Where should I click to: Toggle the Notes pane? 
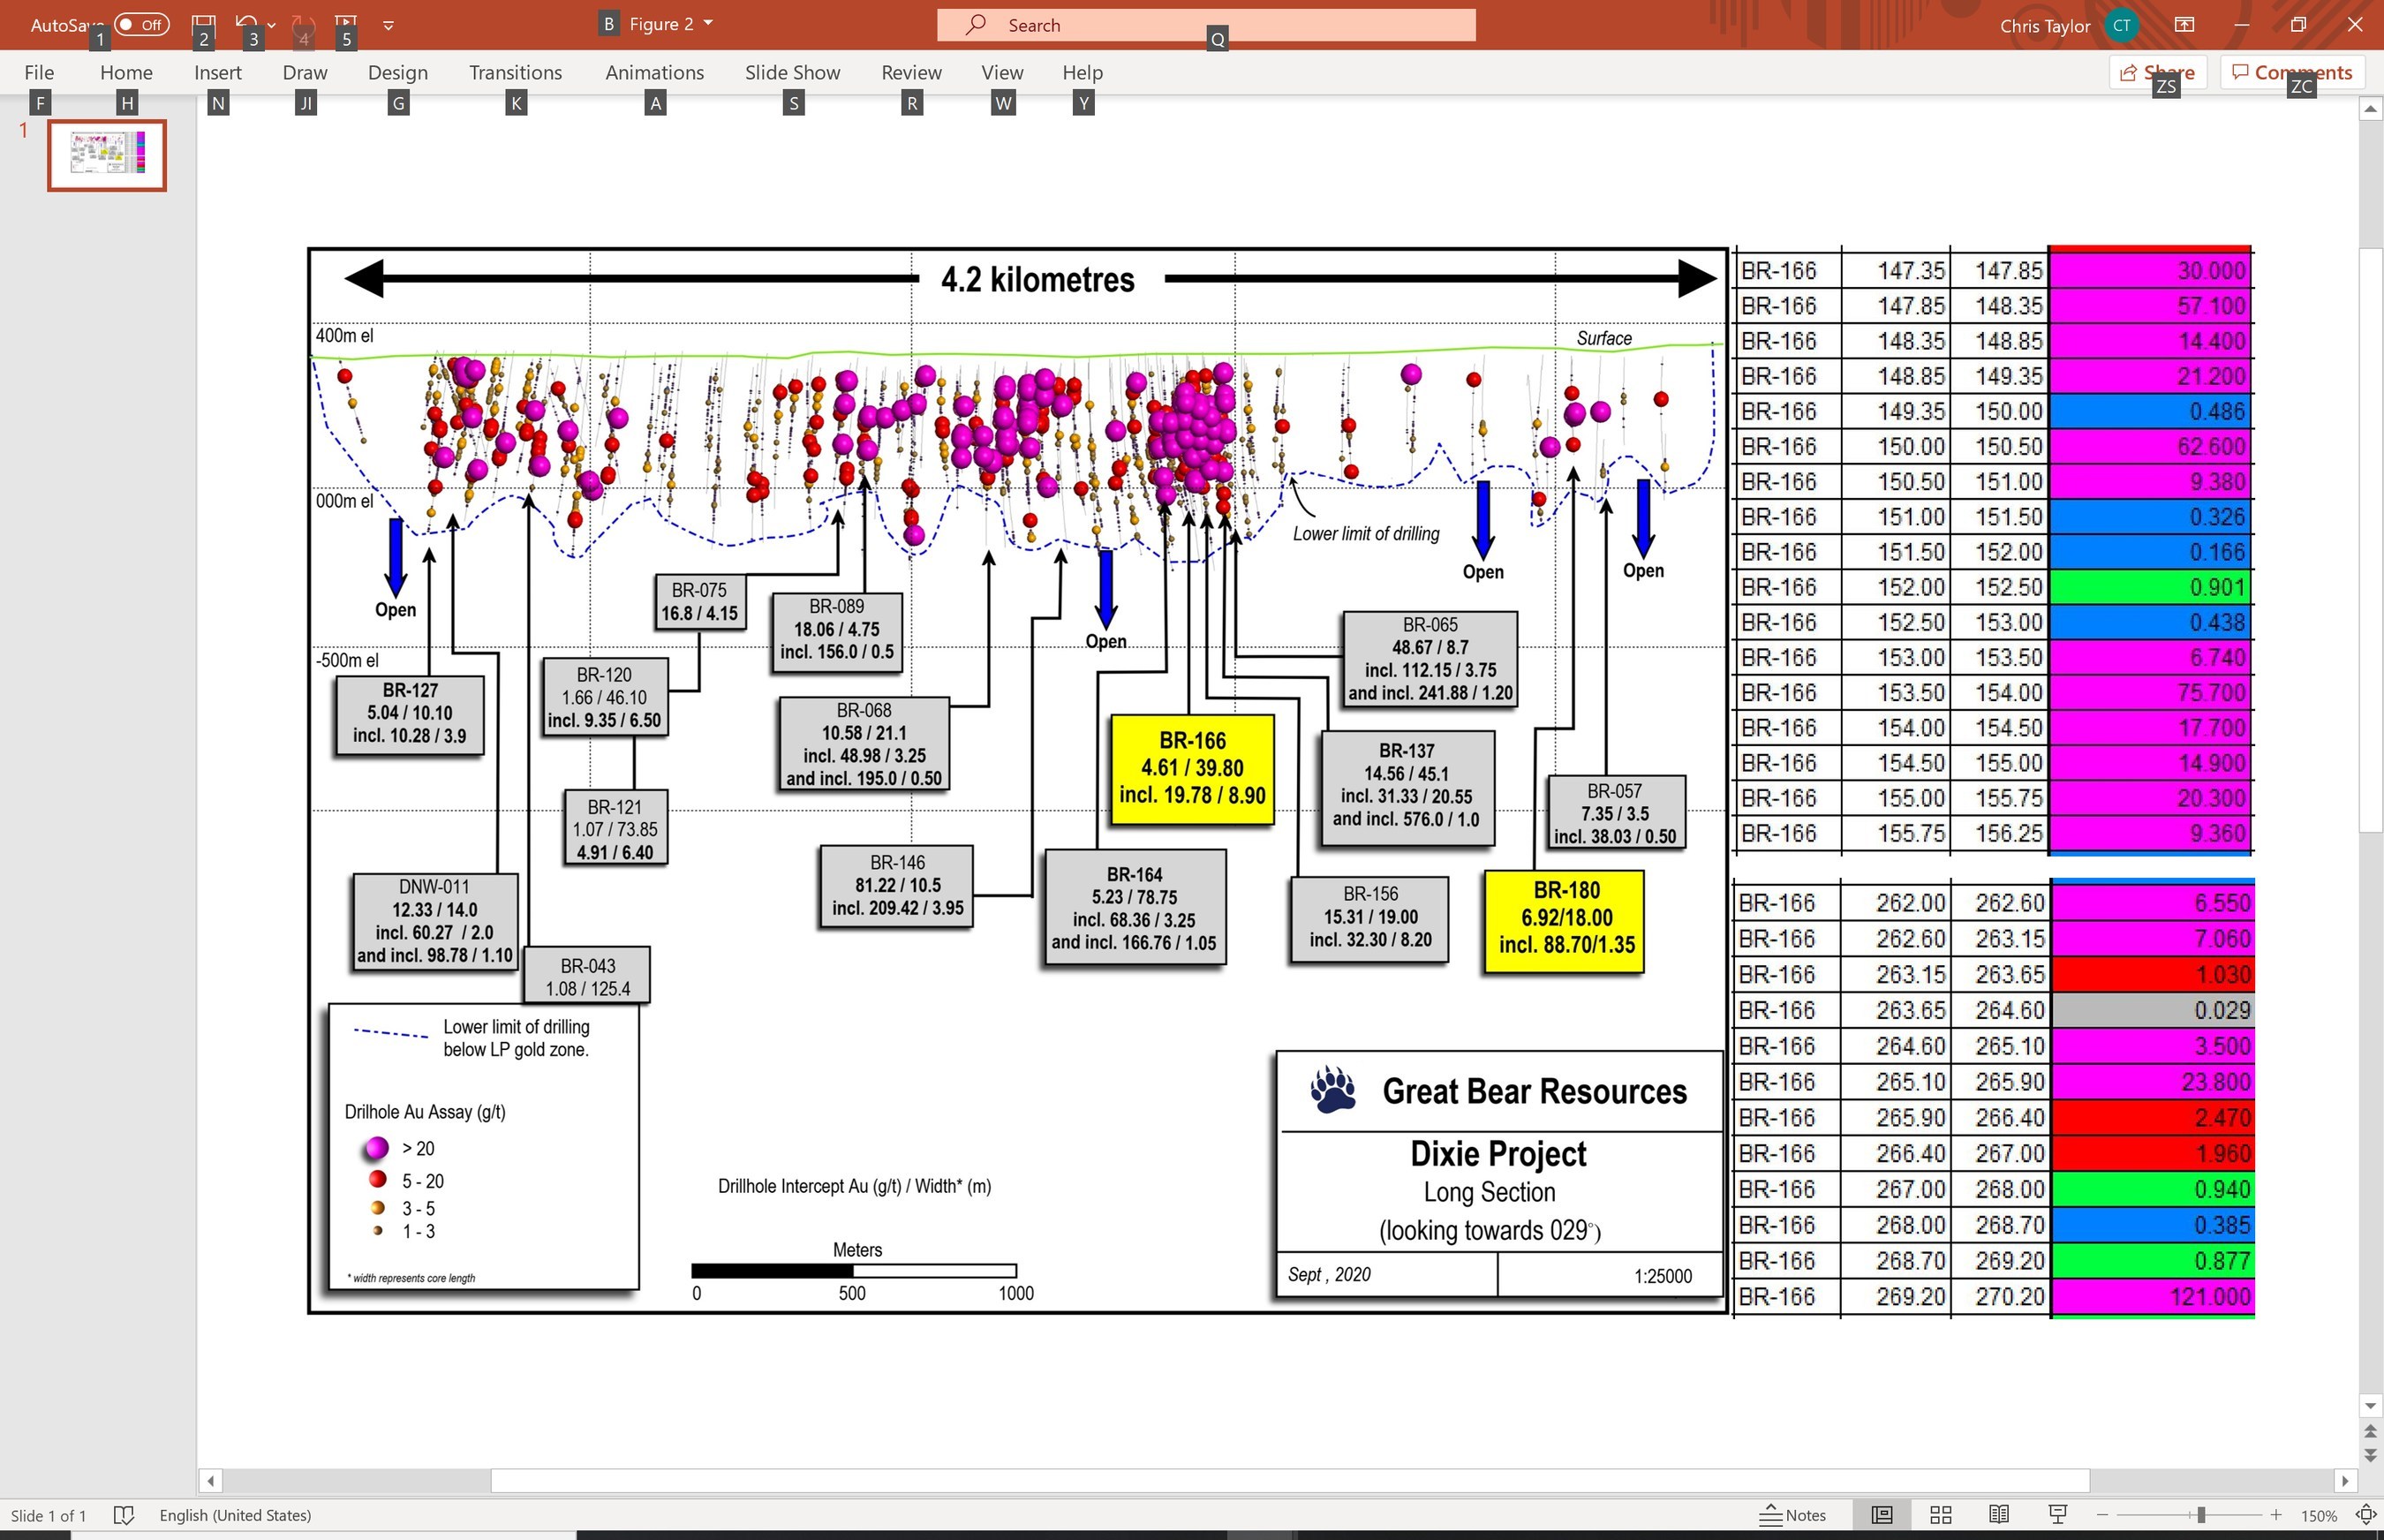(1793, 1515)
